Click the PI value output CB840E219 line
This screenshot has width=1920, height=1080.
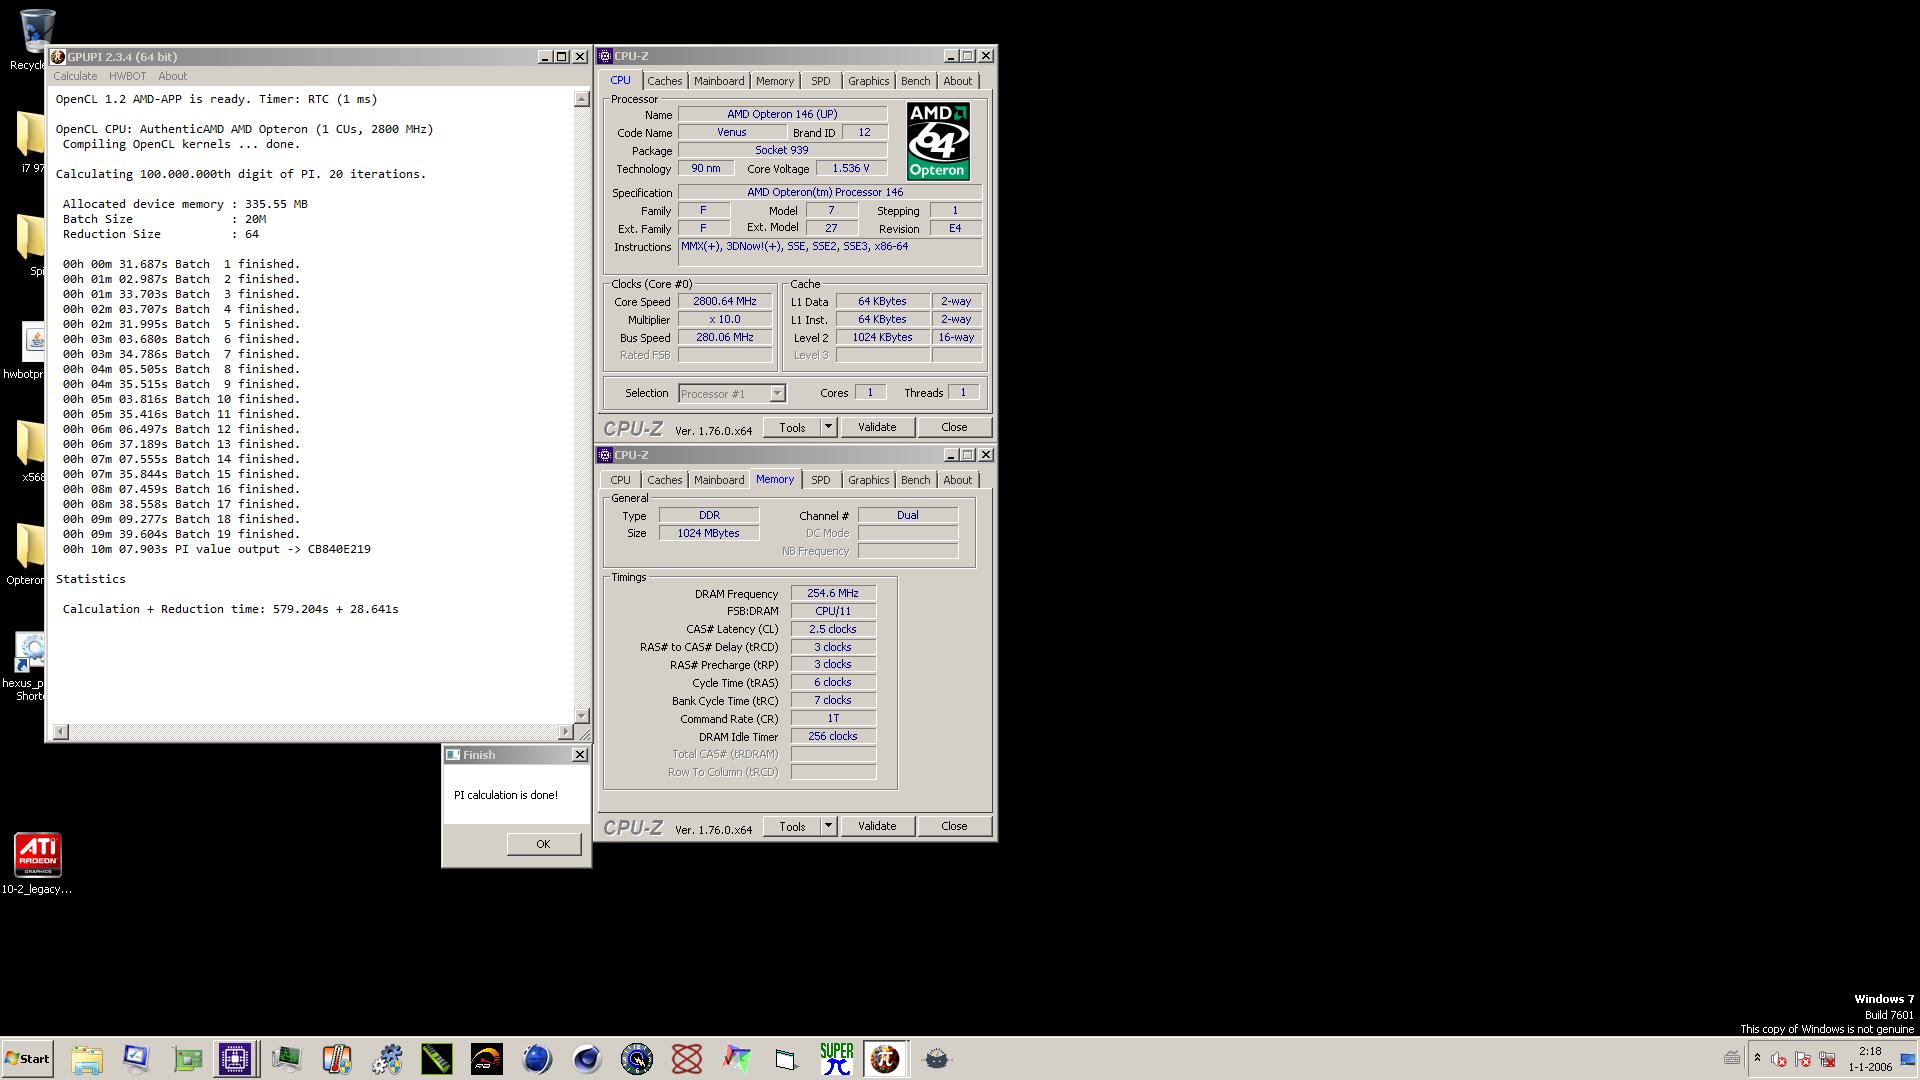tap(217, 549)
